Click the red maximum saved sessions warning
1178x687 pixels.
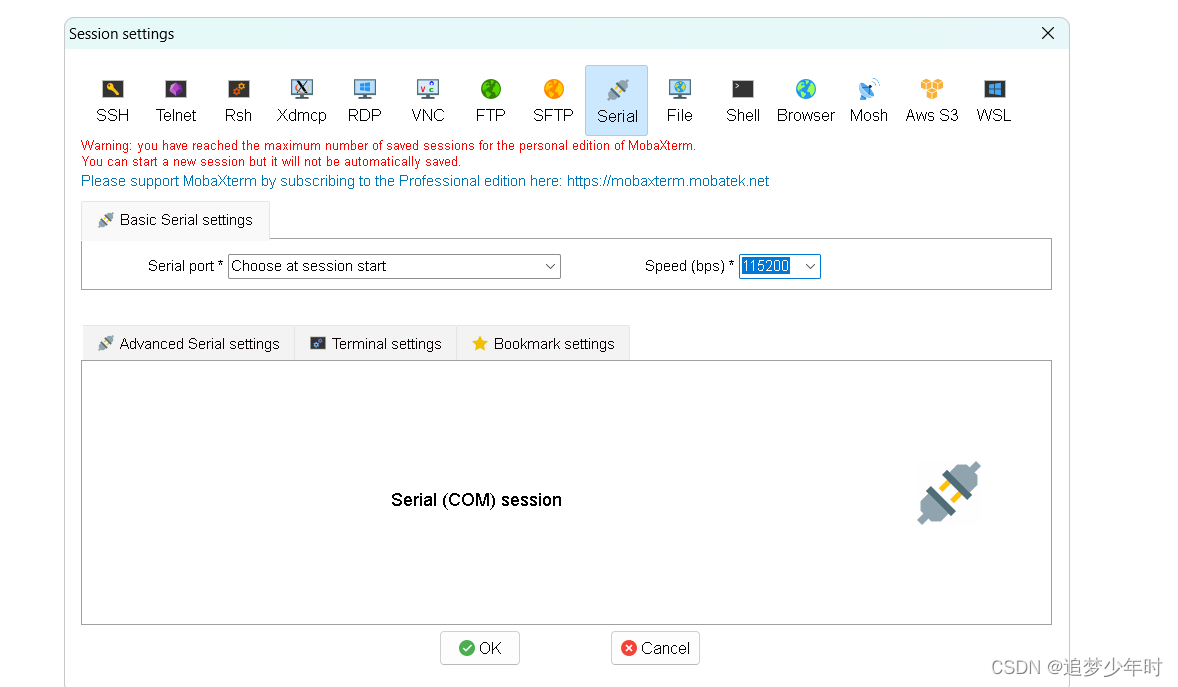388,153
